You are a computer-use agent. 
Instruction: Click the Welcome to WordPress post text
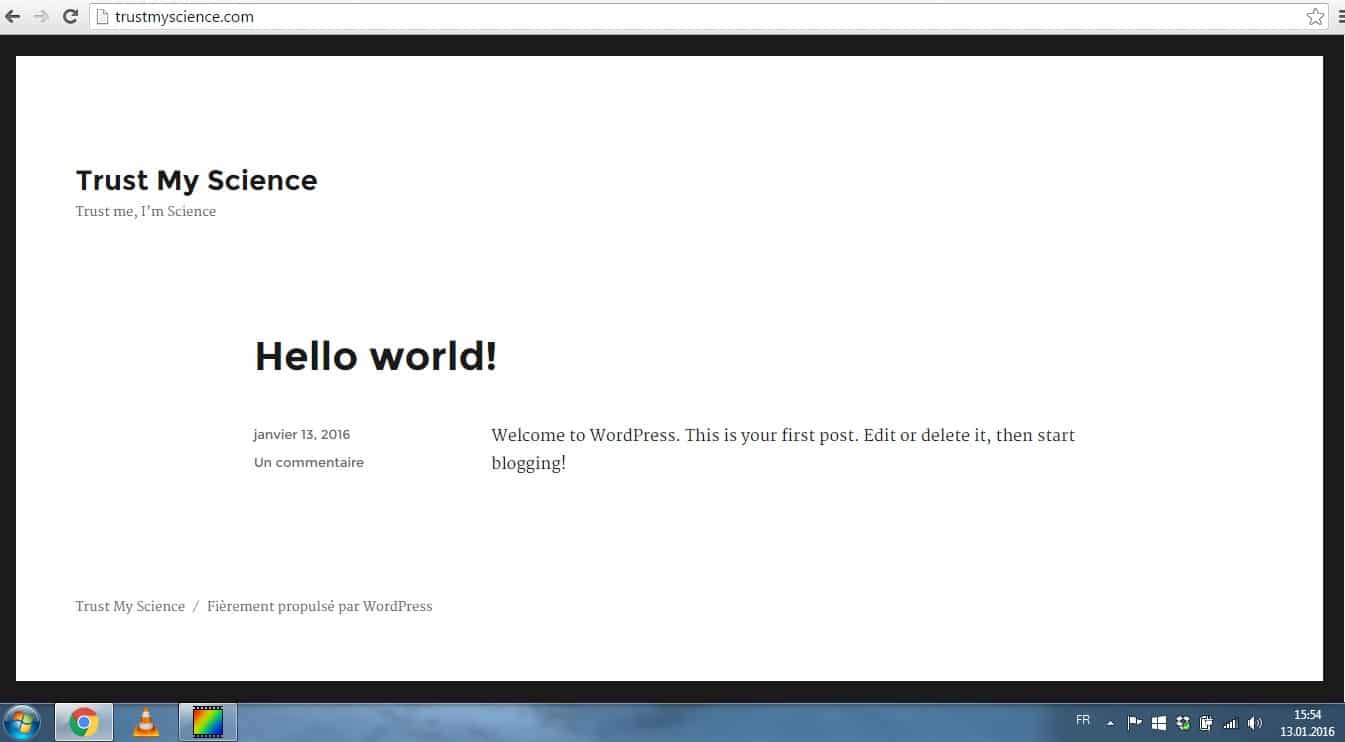coord(783,449)
